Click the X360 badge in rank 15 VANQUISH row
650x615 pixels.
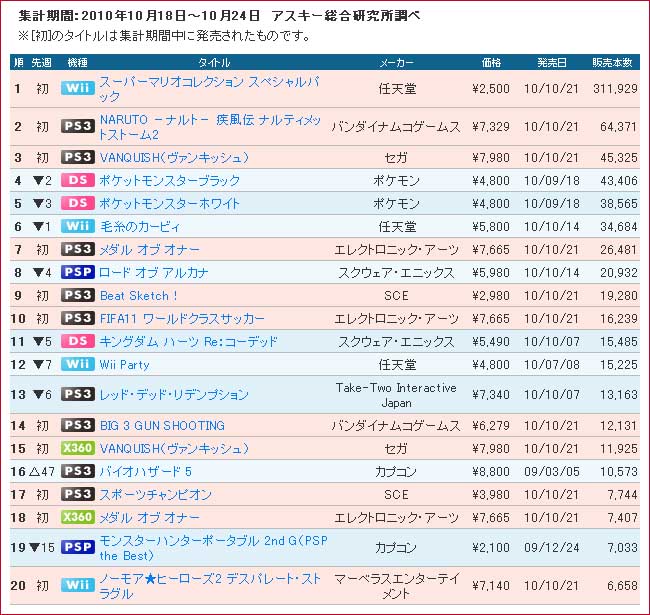78,448
